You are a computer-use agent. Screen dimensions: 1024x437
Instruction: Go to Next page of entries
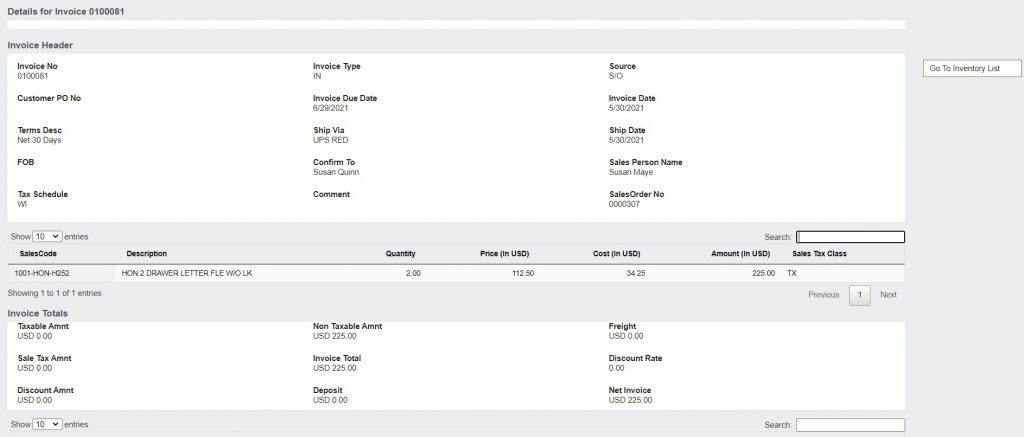point(888,295)
